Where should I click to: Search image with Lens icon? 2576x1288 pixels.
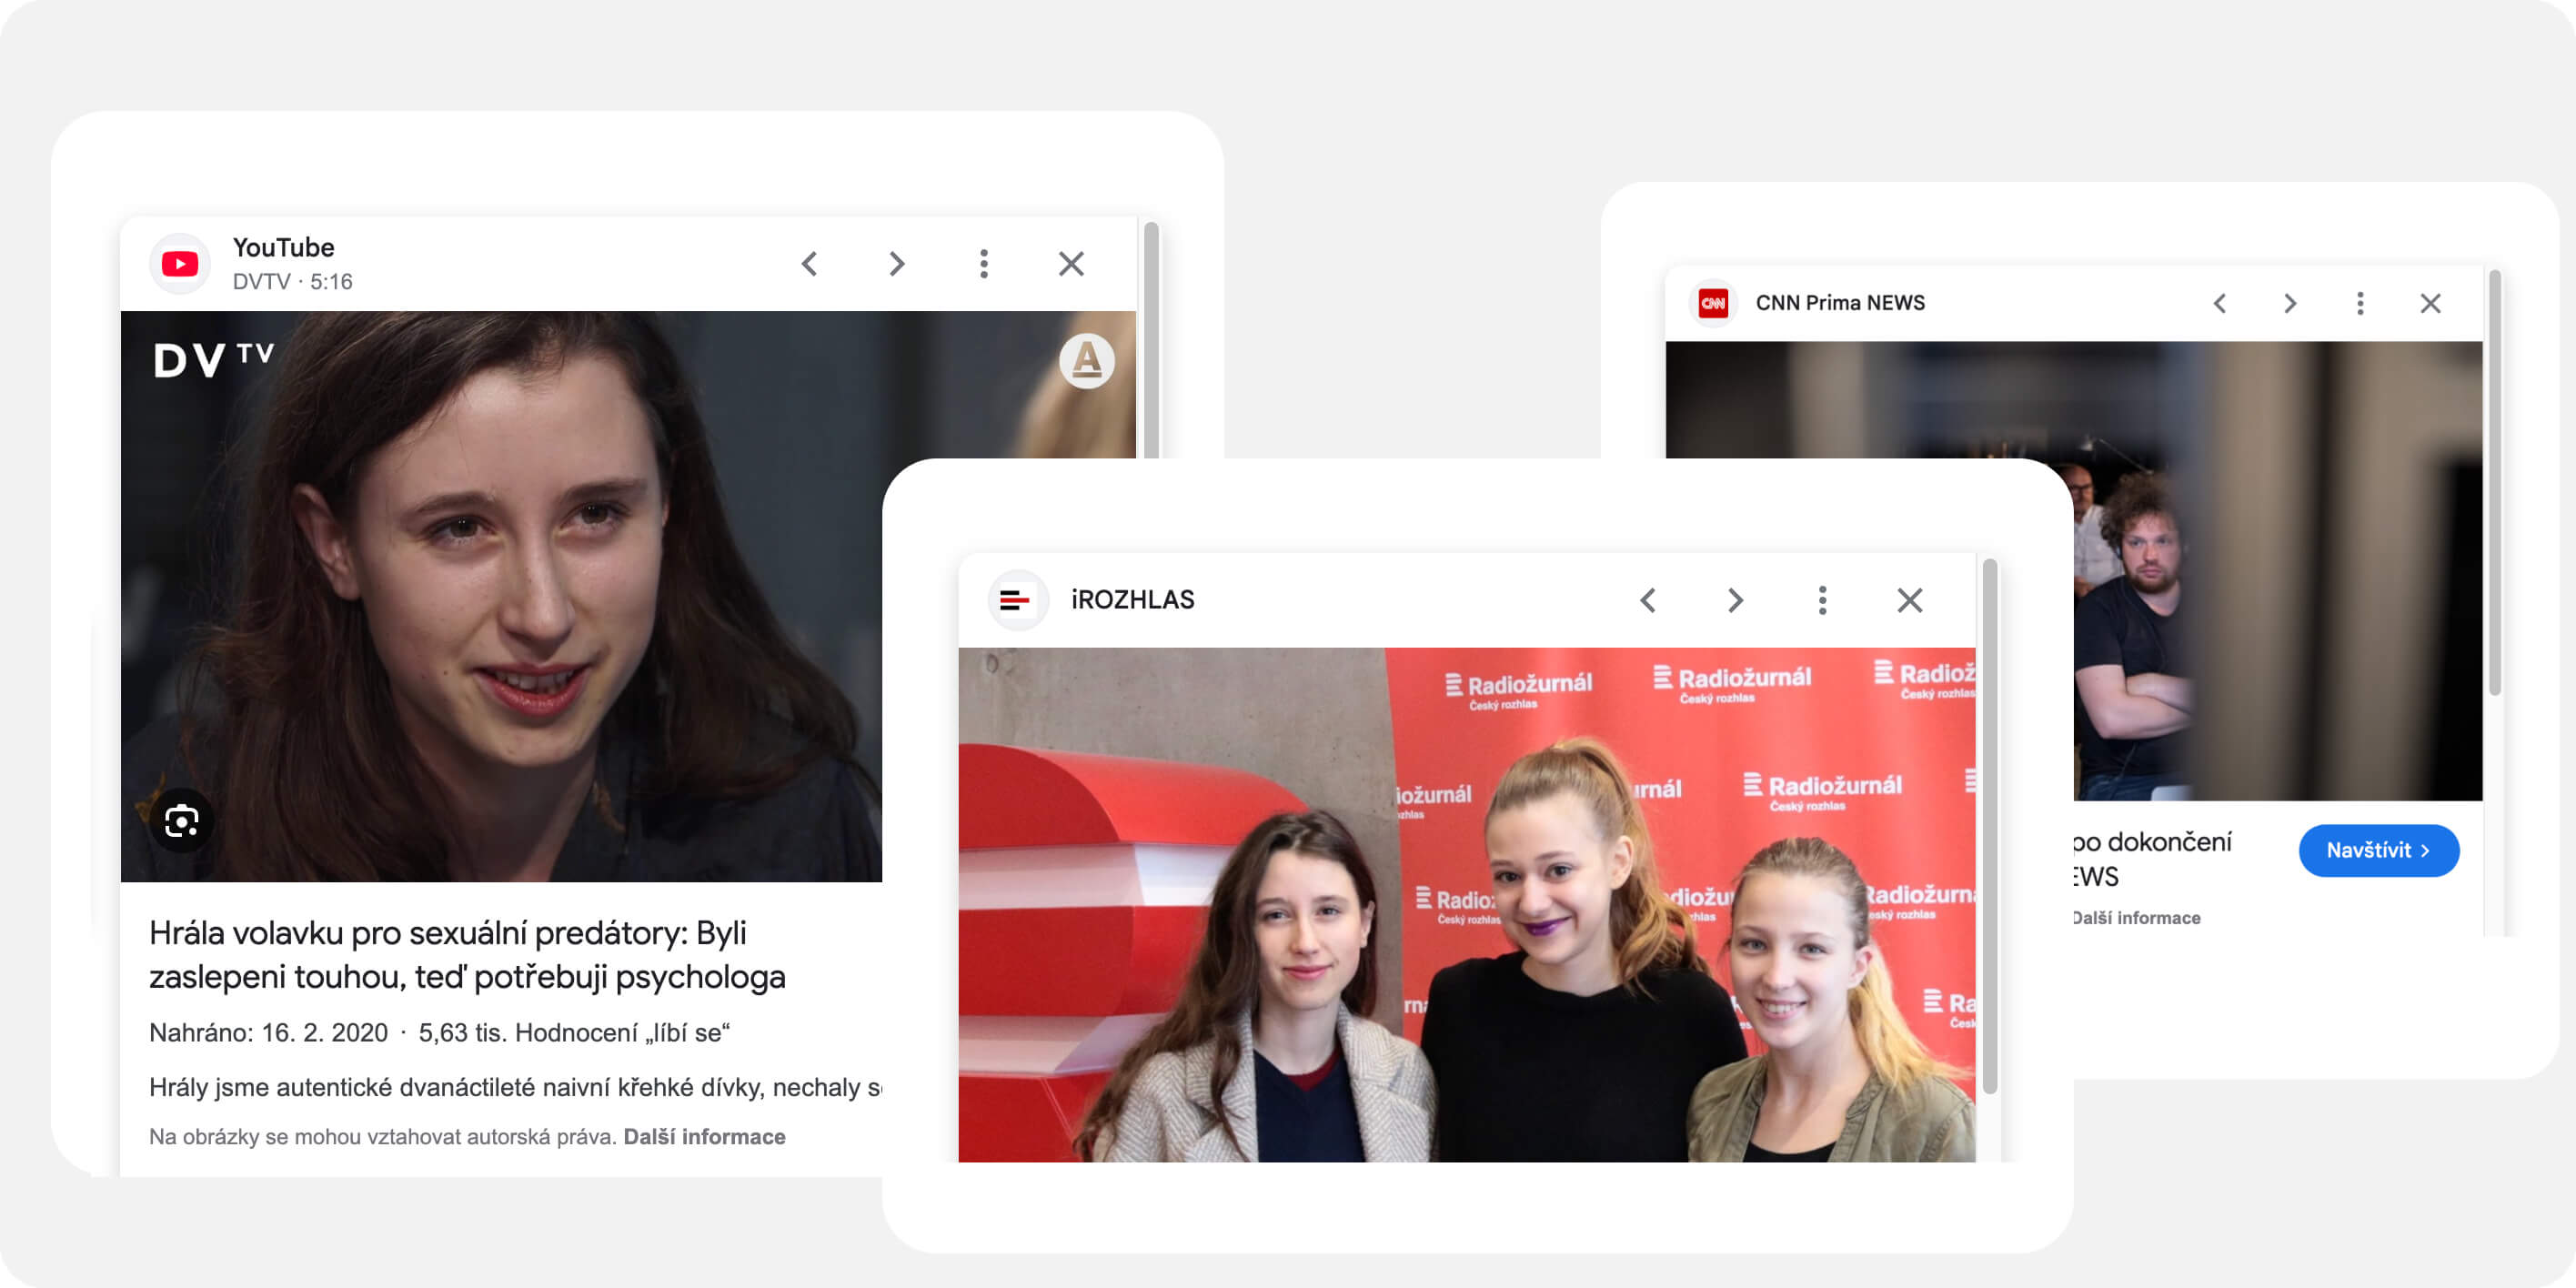click(182, 822)
